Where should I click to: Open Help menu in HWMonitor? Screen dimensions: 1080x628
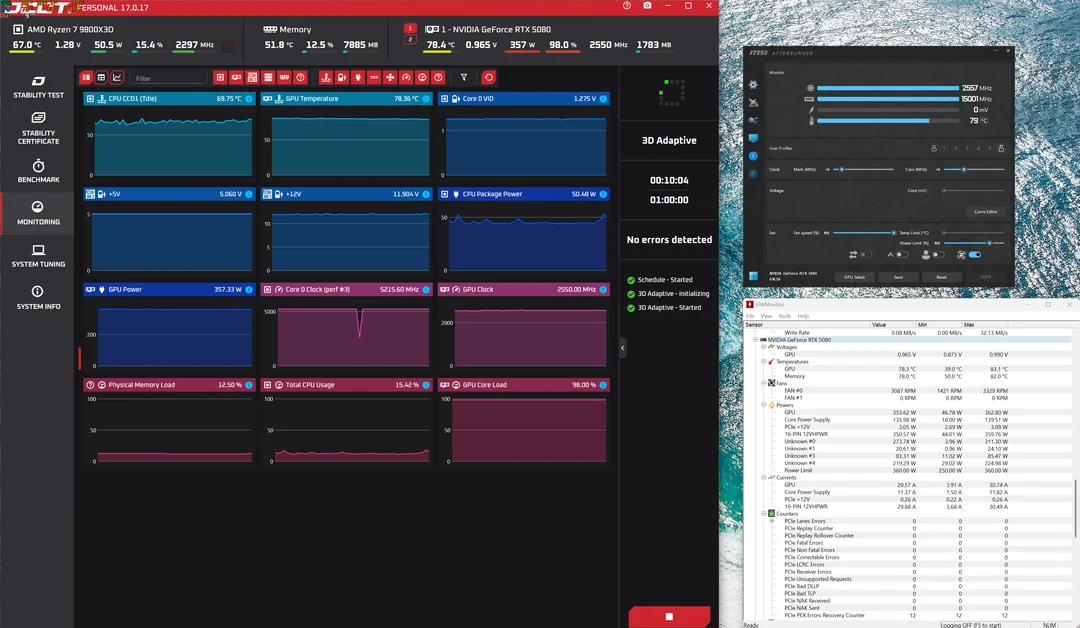pos(803,316)
